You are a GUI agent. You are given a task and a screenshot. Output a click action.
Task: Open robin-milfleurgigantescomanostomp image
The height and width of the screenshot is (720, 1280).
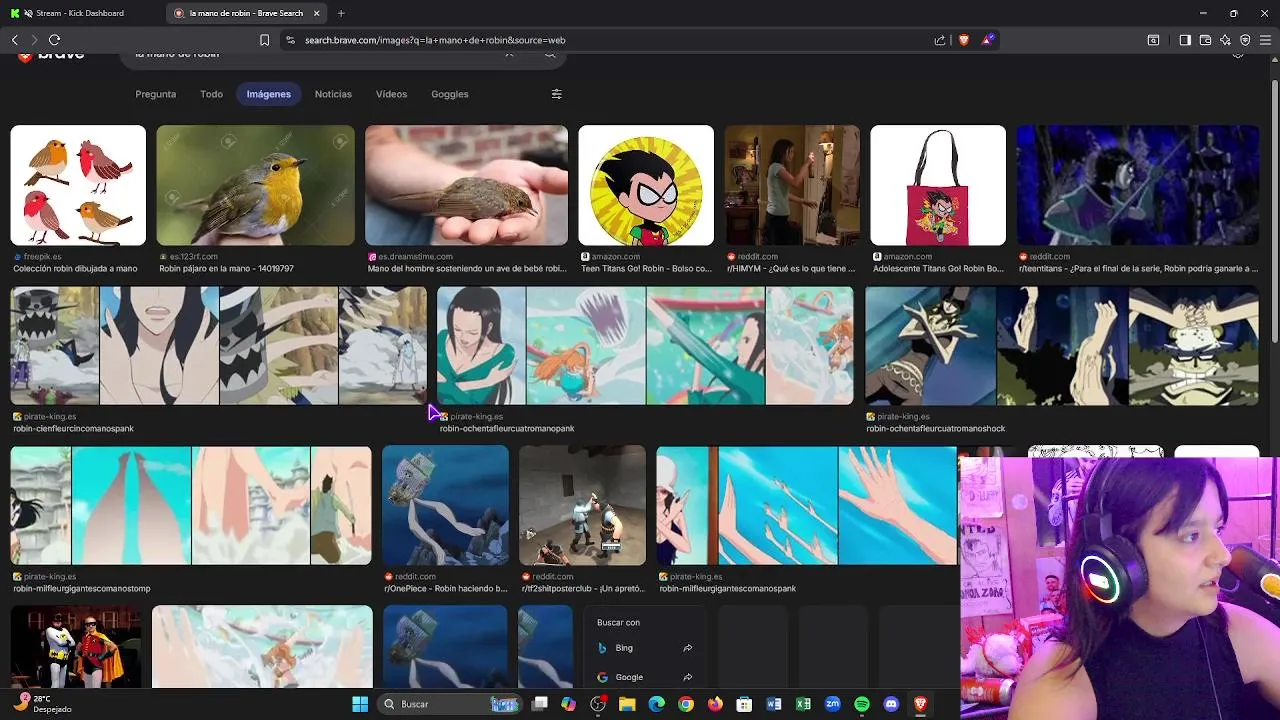[x=191, y=505]
